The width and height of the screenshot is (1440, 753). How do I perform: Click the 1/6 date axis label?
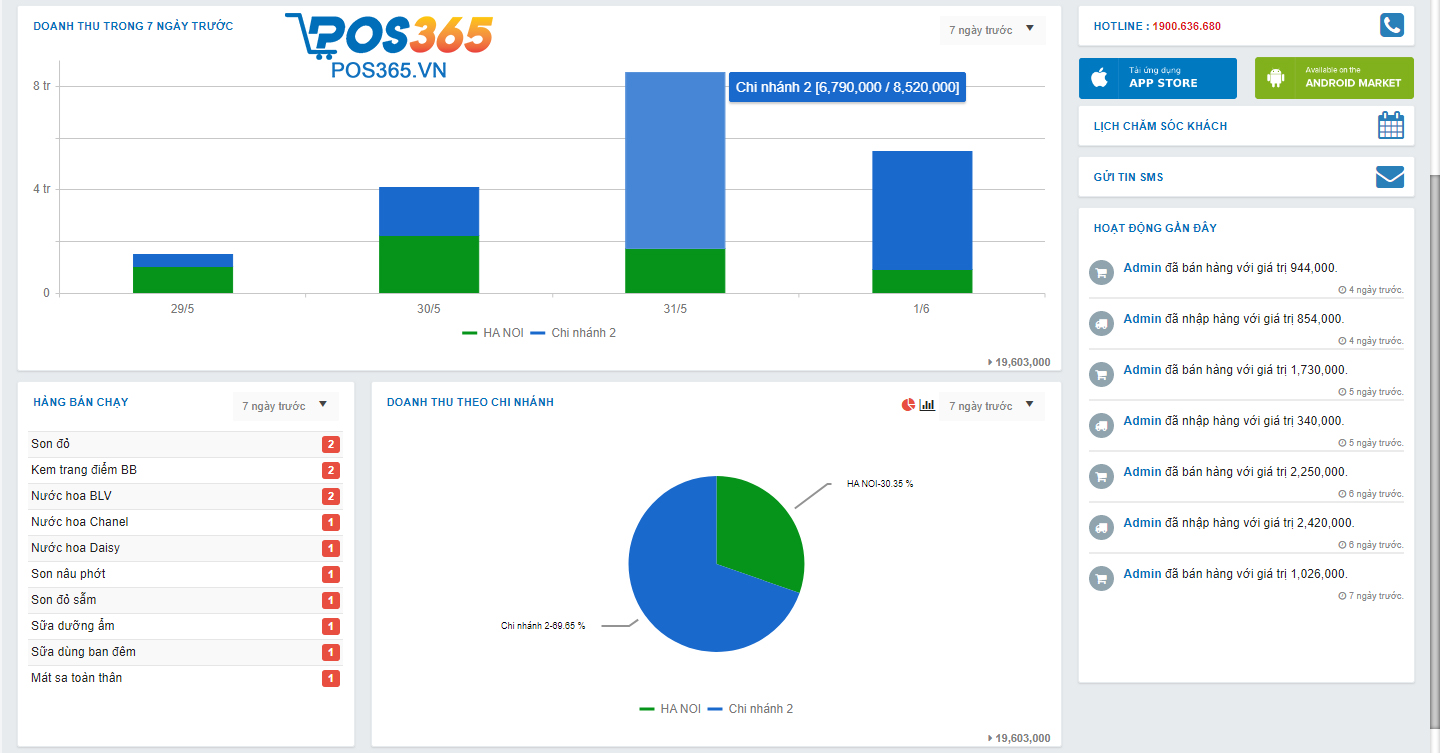point(921,309)
